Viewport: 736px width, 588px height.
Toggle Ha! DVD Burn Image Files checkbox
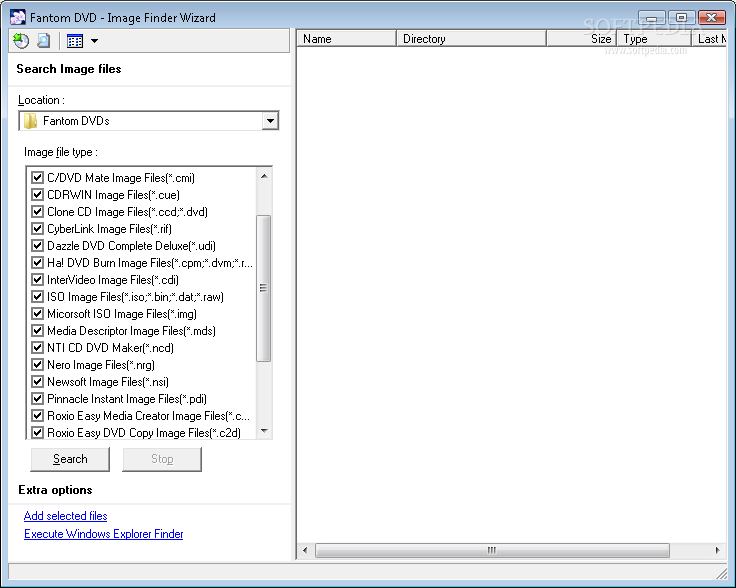pos(38,262)
